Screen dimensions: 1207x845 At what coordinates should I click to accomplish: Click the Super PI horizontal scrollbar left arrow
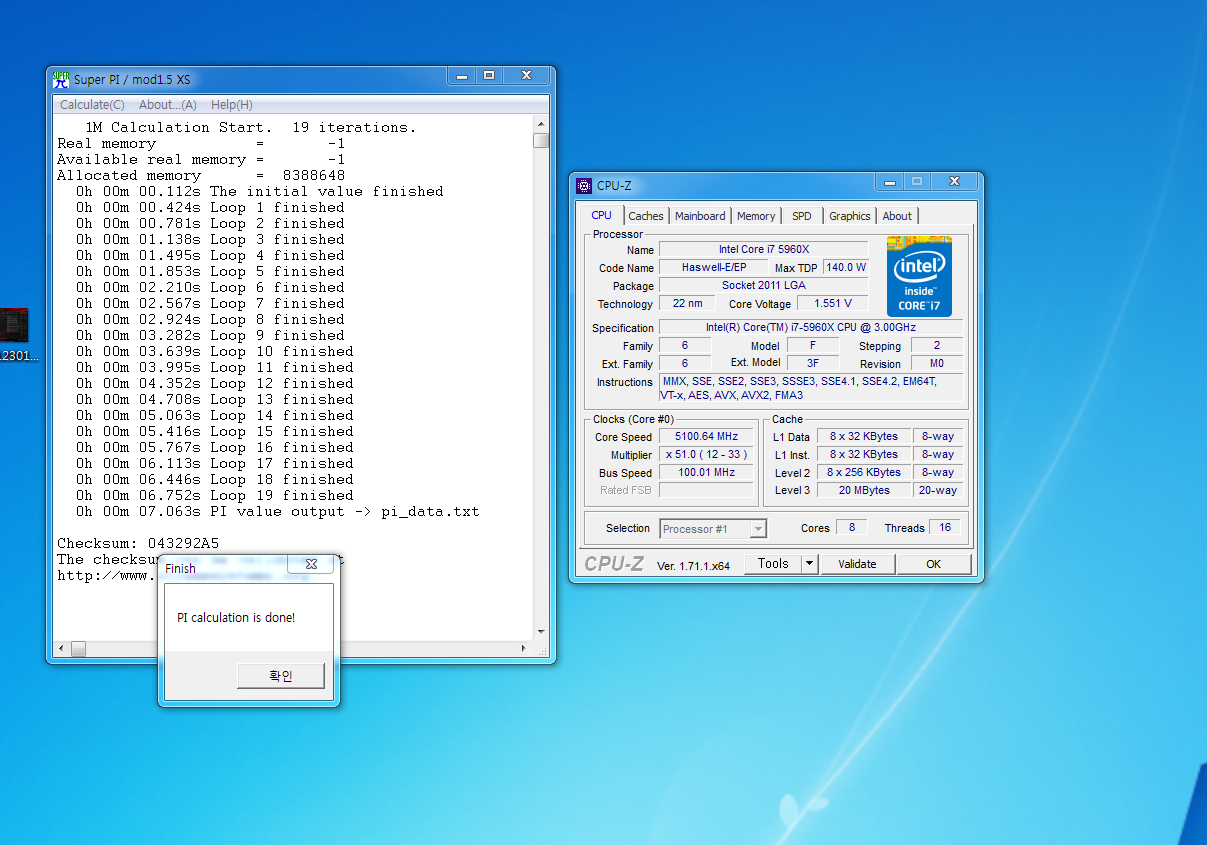pyautogui.click(x=60, y=648)
